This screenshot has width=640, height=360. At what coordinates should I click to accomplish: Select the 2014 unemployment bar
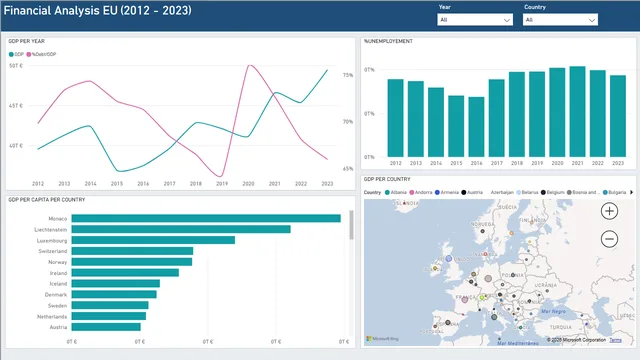tap(436, 122)
